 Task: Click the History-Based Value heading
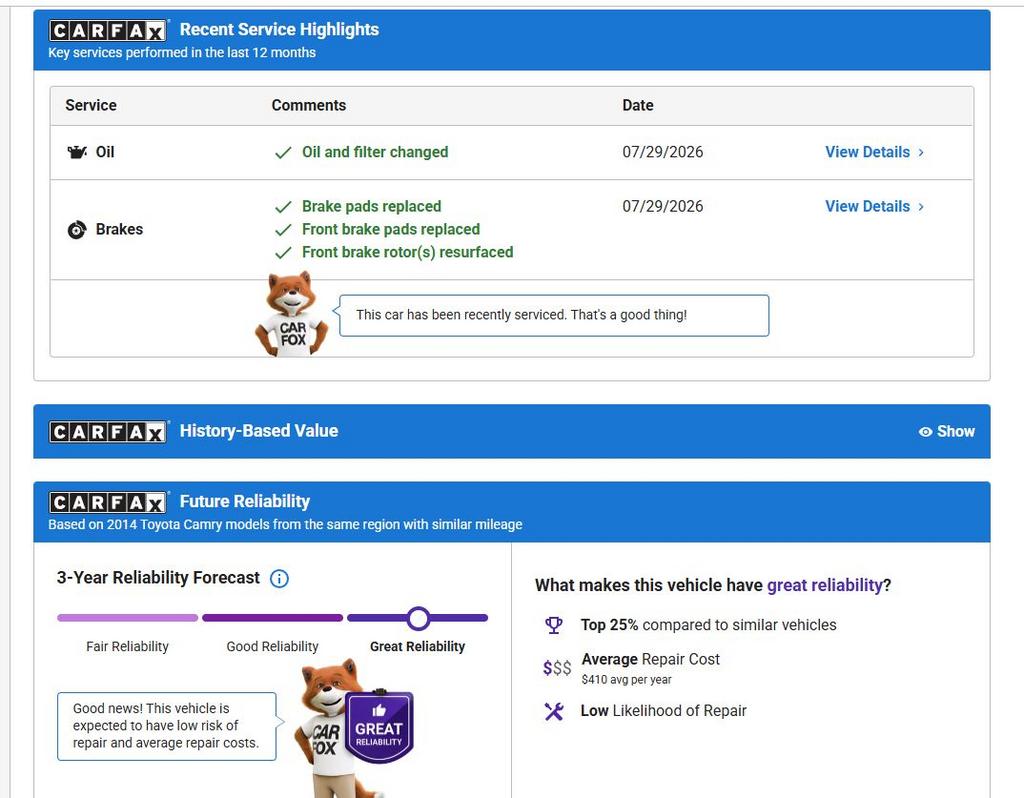[259, 431]
